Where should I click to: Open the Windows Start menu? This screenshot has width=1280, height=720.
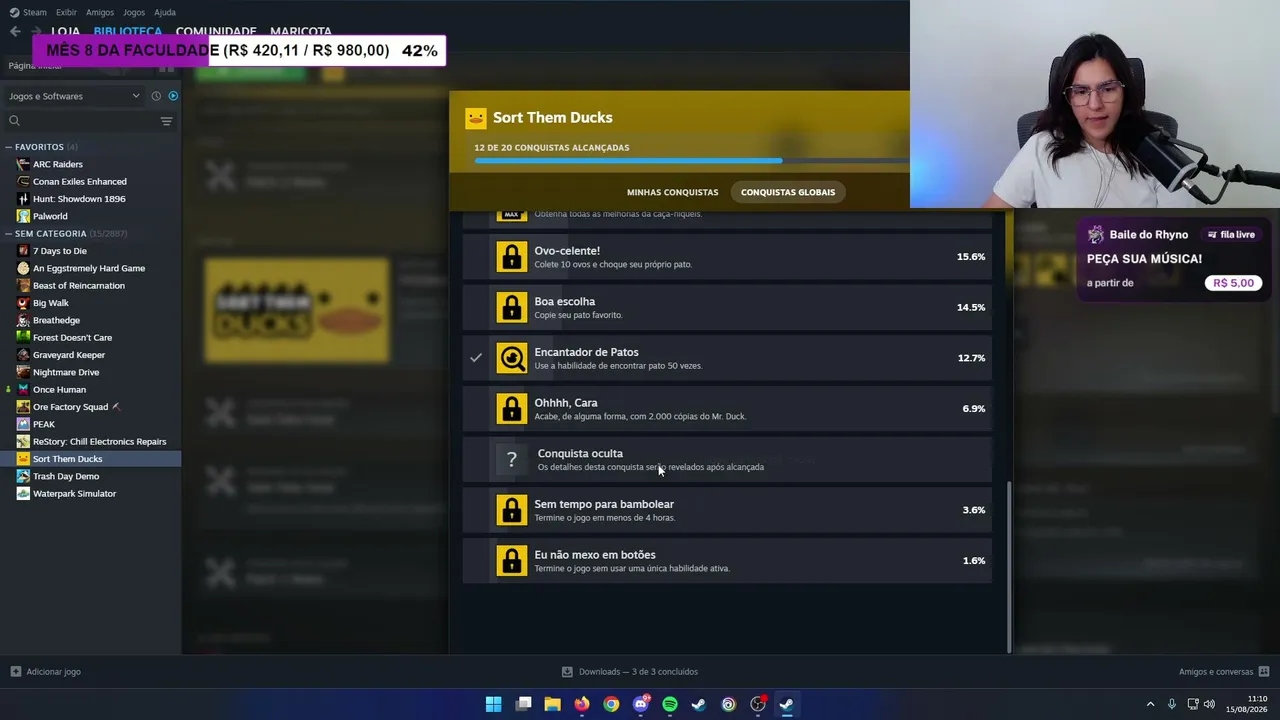(x=494, y=704)
